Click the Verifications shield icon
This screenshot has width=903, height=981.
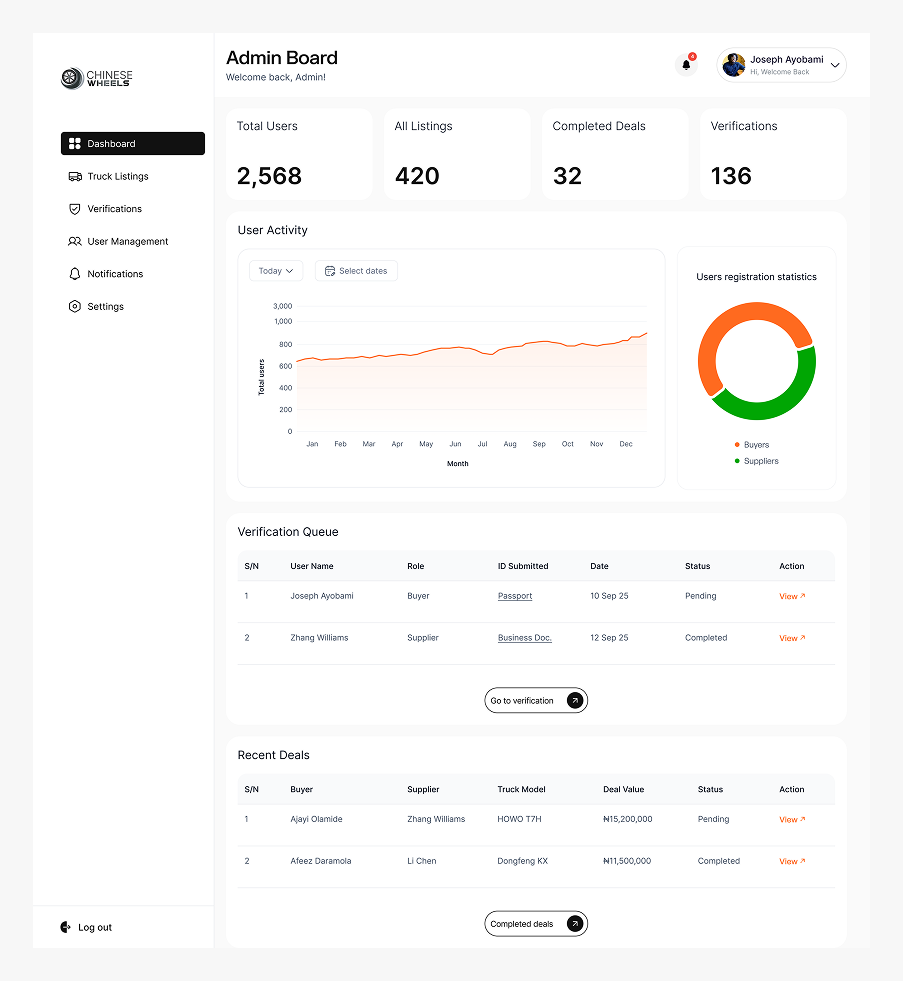click(74, 209)
